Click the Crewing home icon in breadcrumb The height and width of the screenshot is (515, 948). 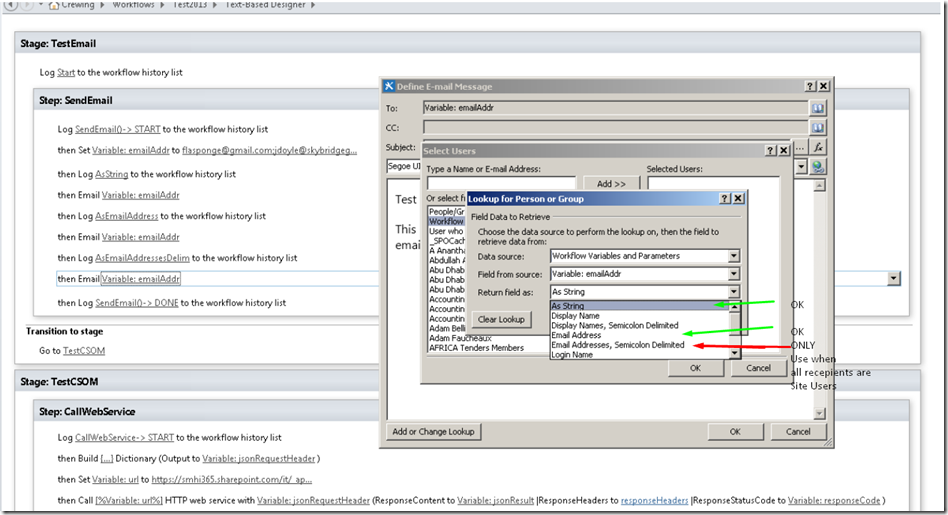tap(53, 5)
